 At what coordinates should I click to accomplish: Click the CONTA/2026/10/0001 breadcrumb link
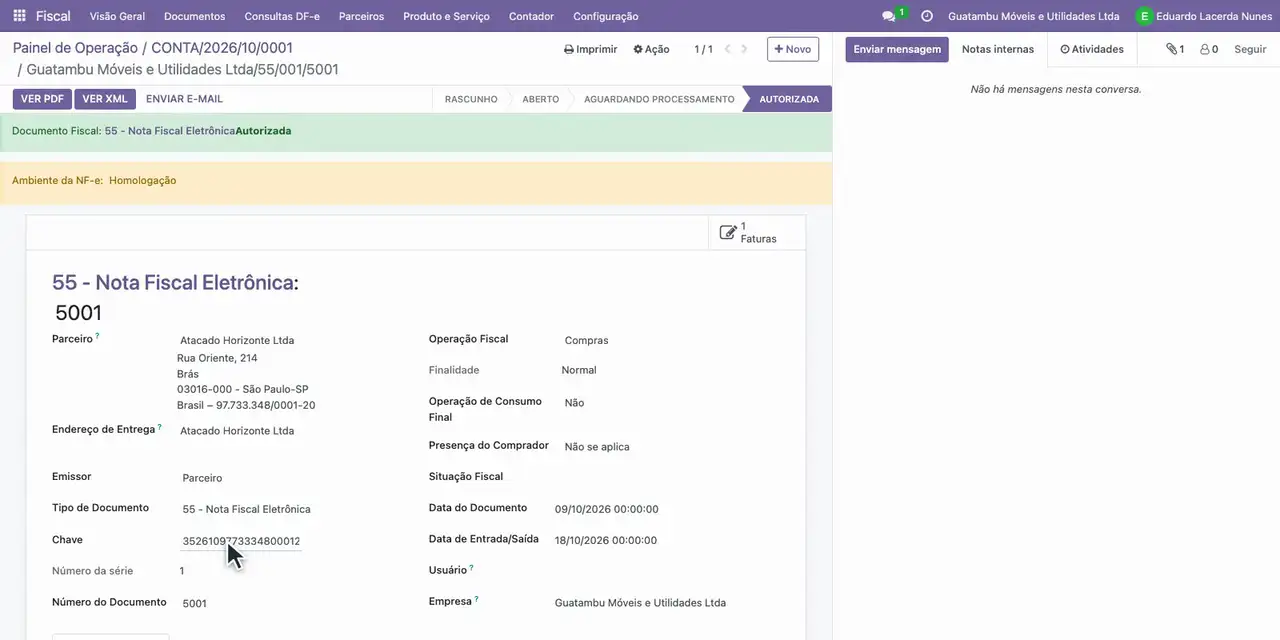pyautogui.click(x=222, y=48)
